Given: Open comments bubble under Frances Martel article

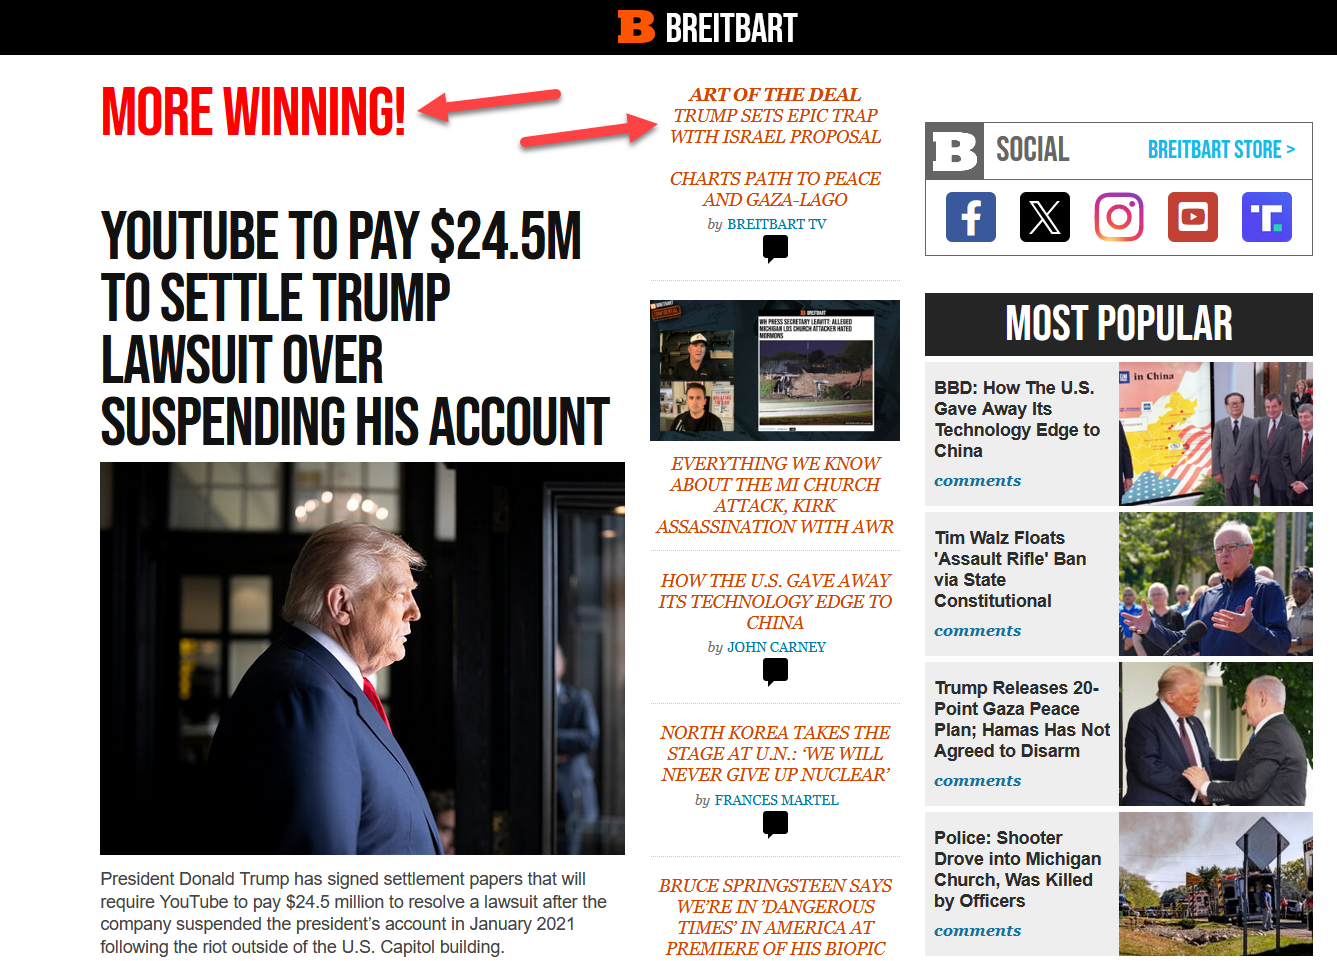Looking at the screenshot, I should [x=775, y=824].
